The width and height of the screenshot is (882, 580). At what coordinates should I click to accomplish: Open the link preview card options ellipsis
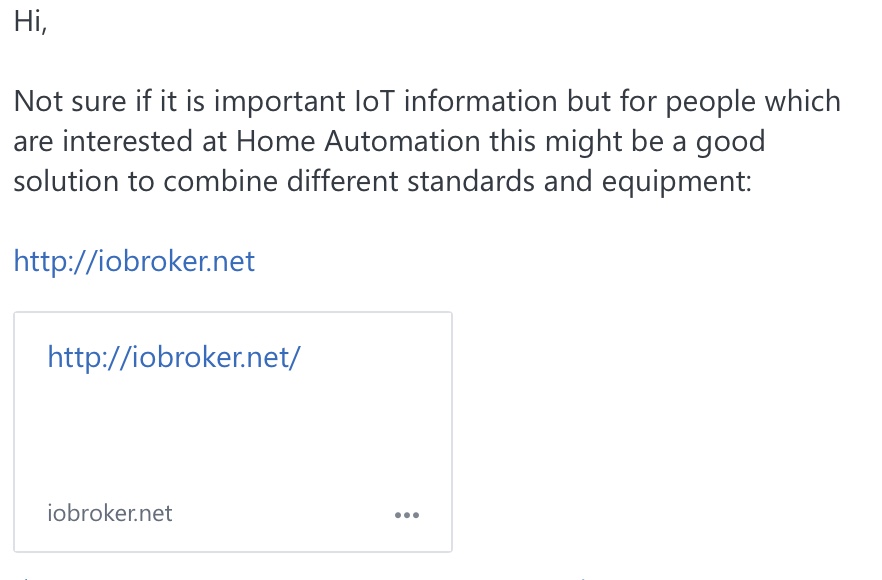(407, 515)
